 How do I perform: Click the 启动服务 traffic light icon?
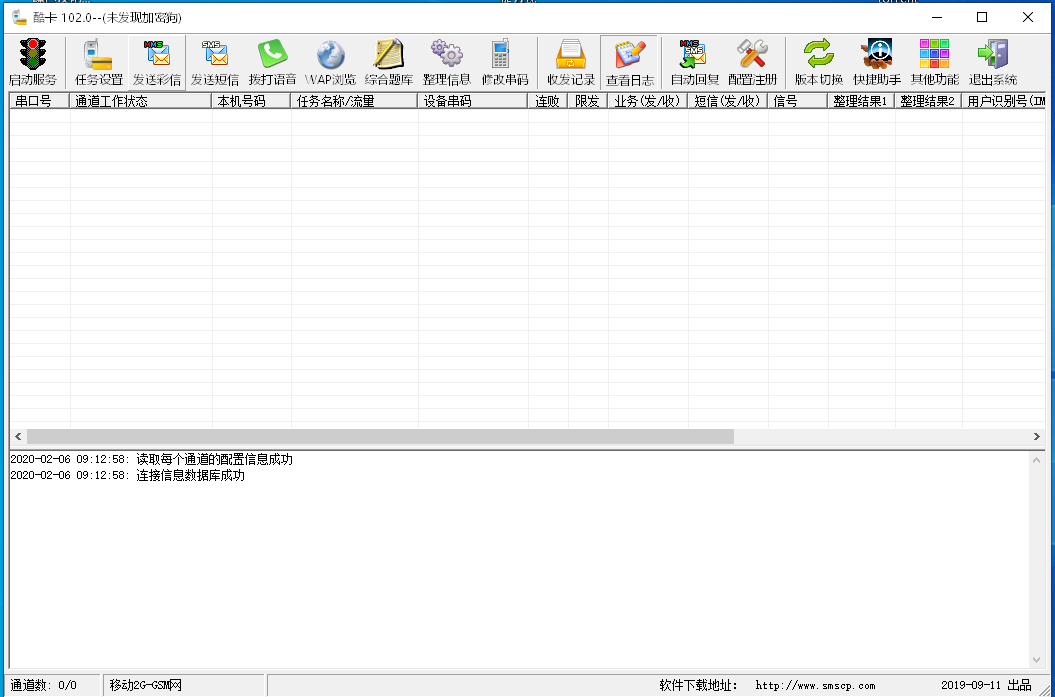pos(32,55)
